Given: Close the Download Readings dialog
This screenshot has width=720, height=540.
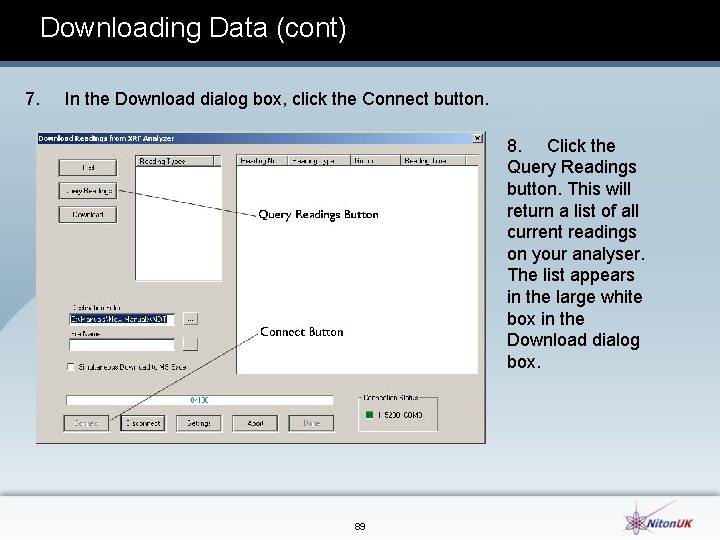Looking at the screenshot, I should click(478, 138).
